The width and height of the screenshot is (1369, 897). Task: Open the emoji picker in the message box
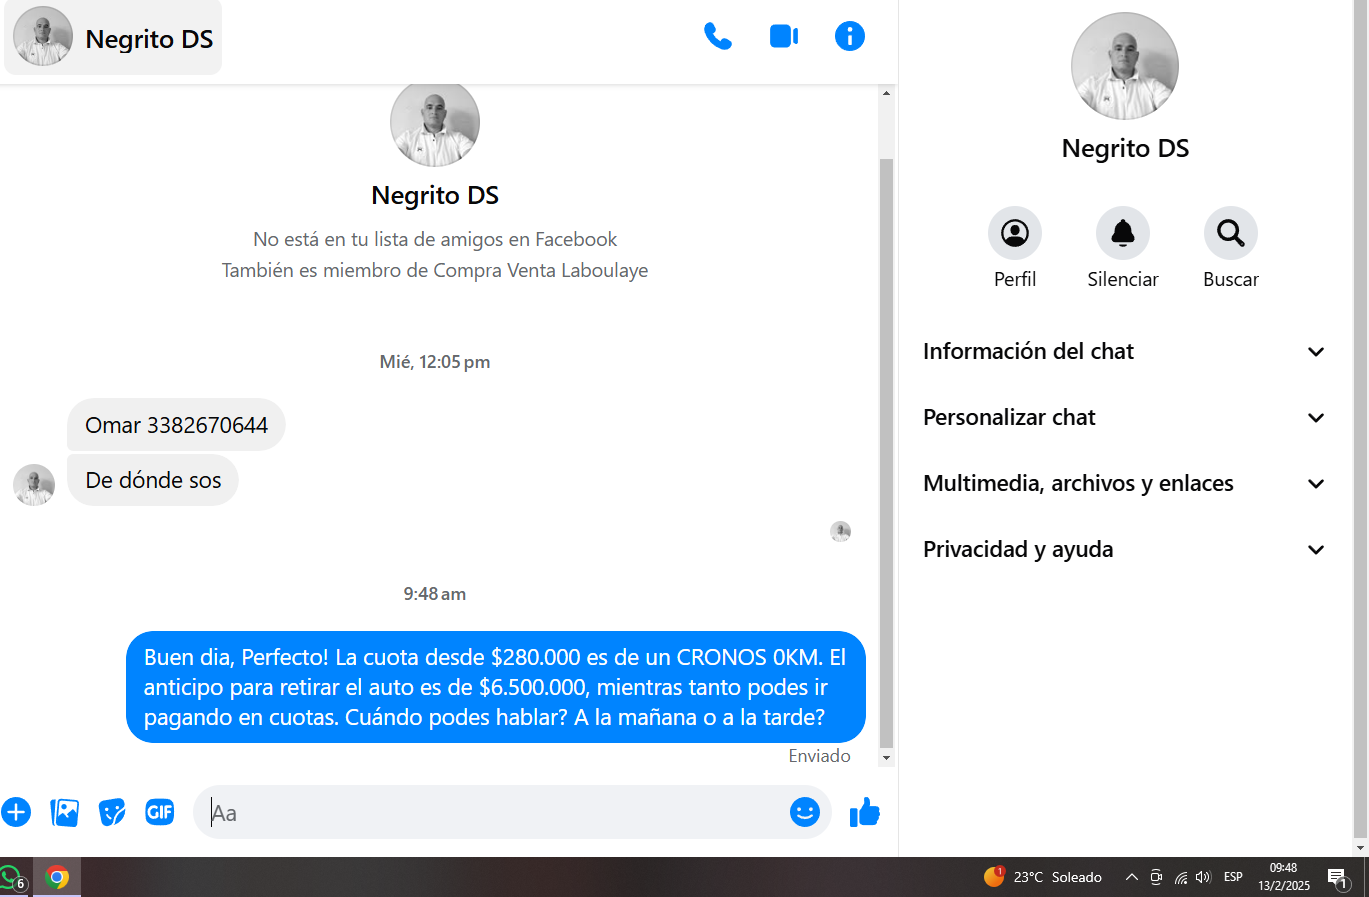coord(805,812)
